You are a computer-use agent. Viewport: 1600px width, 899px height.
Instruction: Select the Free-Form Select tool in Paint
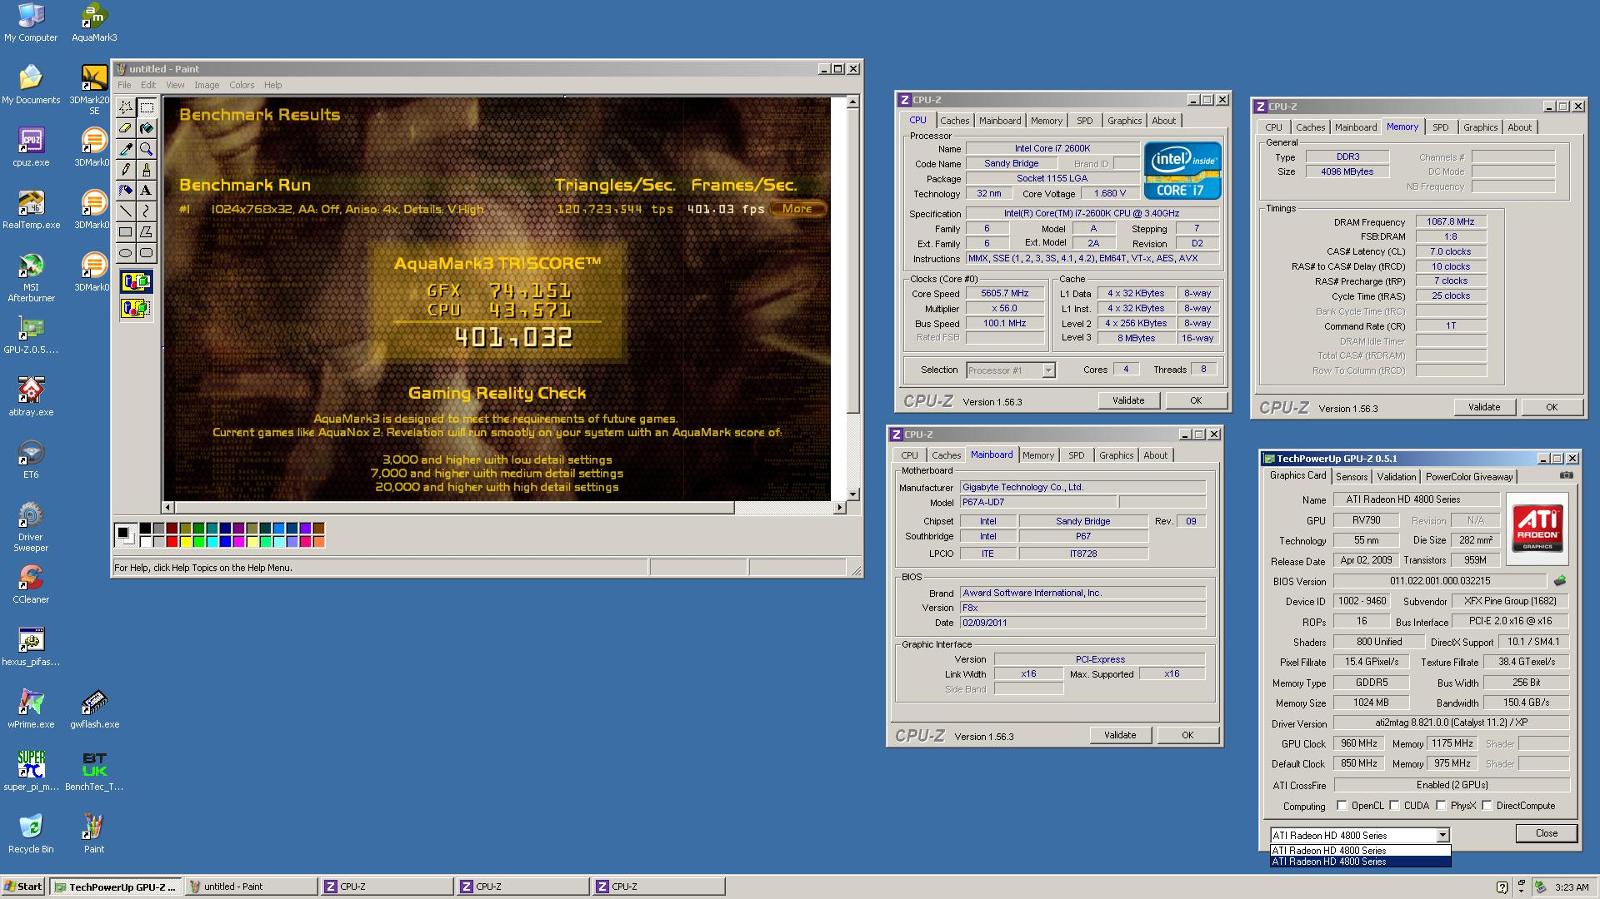point(126,107)
